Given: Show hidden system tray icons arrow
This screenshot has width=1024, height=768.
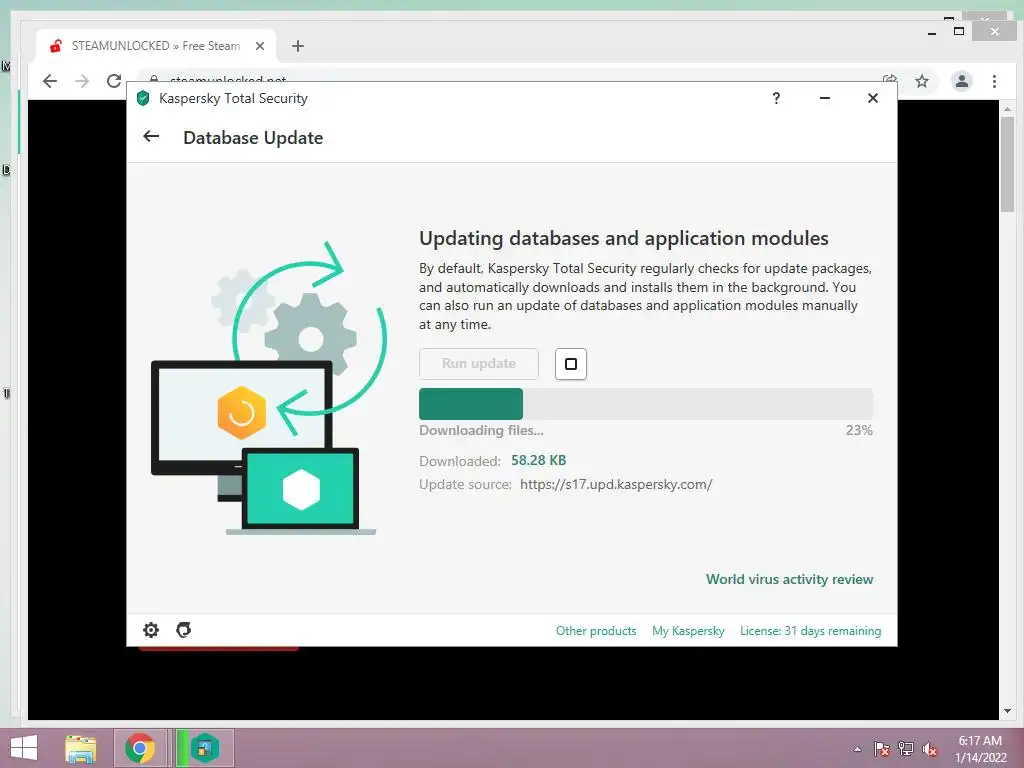Looking at the screenshot, I should [x=857, y=749].
